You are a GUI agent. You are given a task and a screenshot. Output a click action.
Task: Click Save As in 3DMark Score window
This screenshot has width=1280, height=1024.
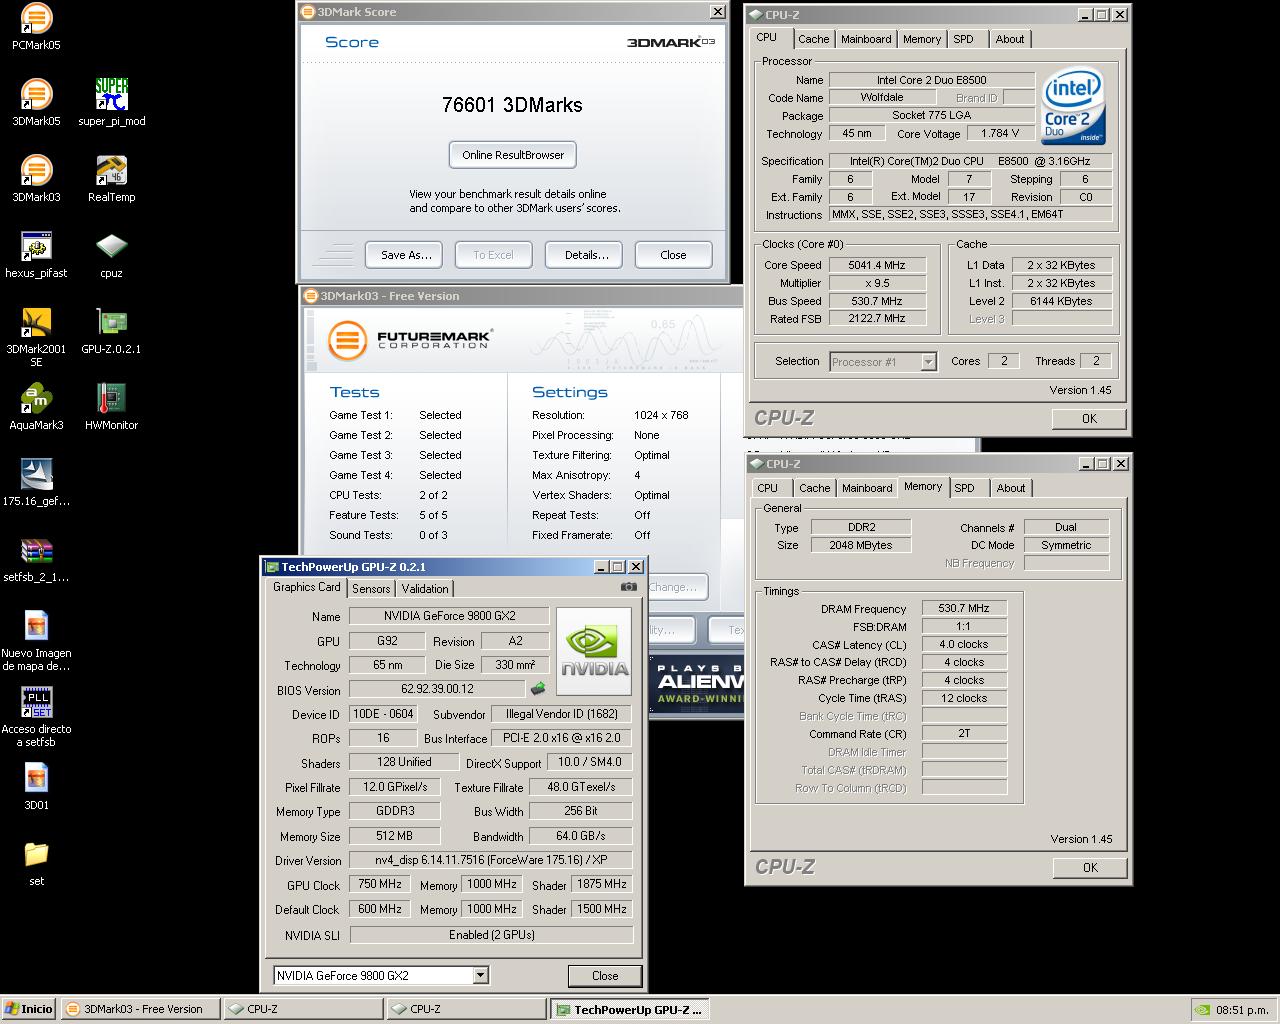pyautogui.click(x=405, y=255)
